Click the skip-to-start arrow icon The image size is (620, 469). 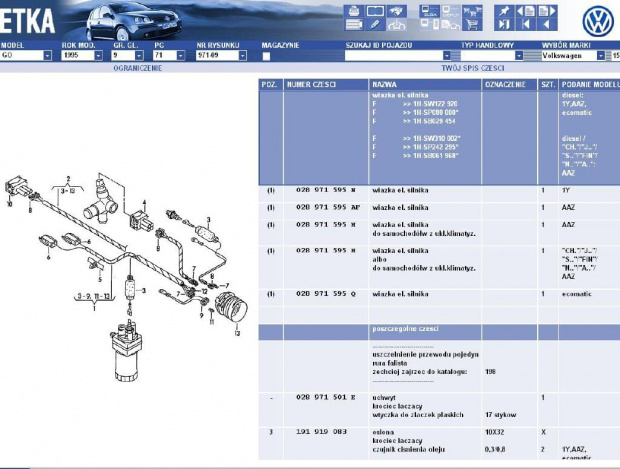click(x=526, y=25)
